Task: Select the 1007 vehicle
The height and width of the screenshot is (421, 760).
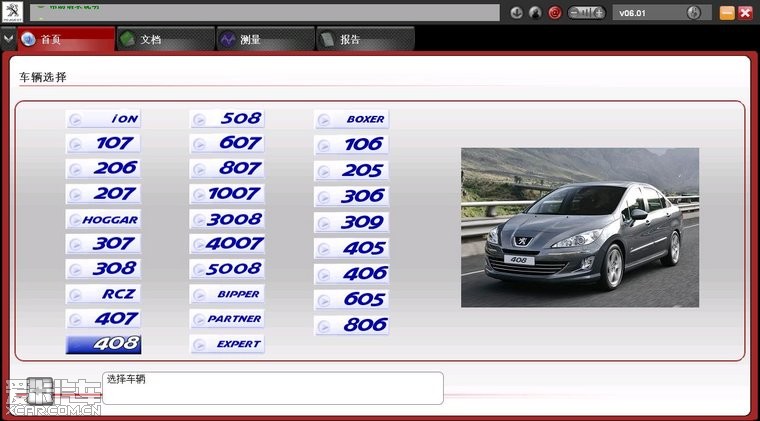Action: 227,194
